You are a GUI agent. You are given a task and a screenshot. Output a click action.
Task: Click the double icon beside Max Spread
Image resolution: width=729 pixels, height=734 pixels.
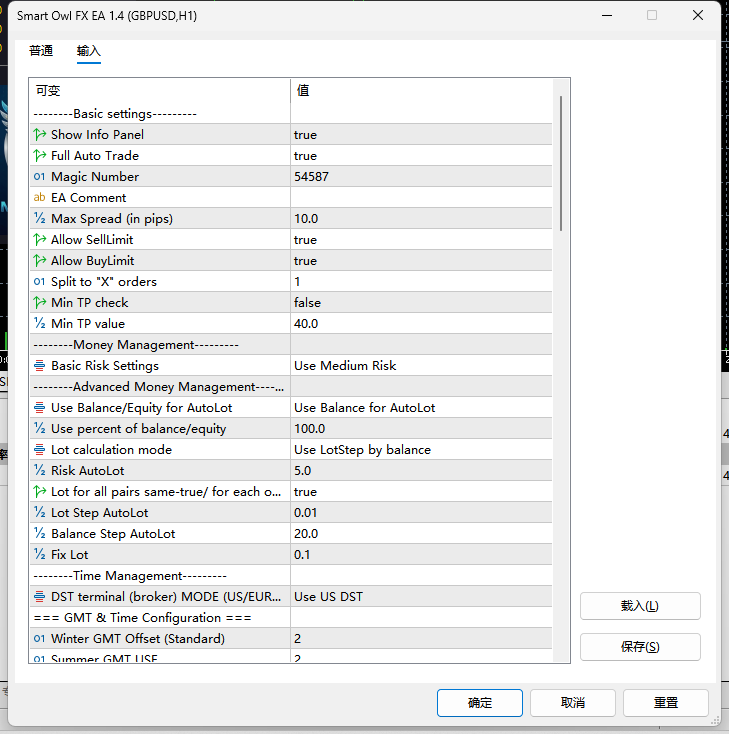tap(40, 219)
